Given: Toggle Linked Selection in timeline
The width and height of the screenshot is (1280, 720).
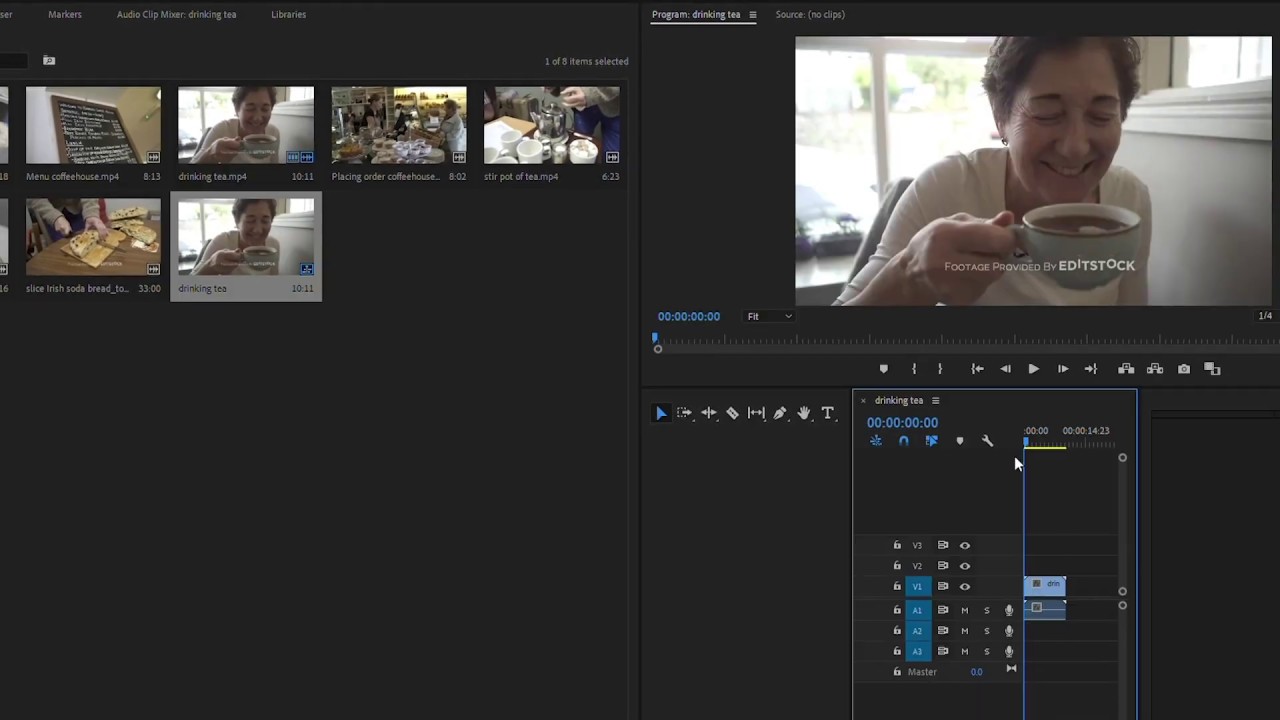Looking at the screenshot, I should point(931,441).
